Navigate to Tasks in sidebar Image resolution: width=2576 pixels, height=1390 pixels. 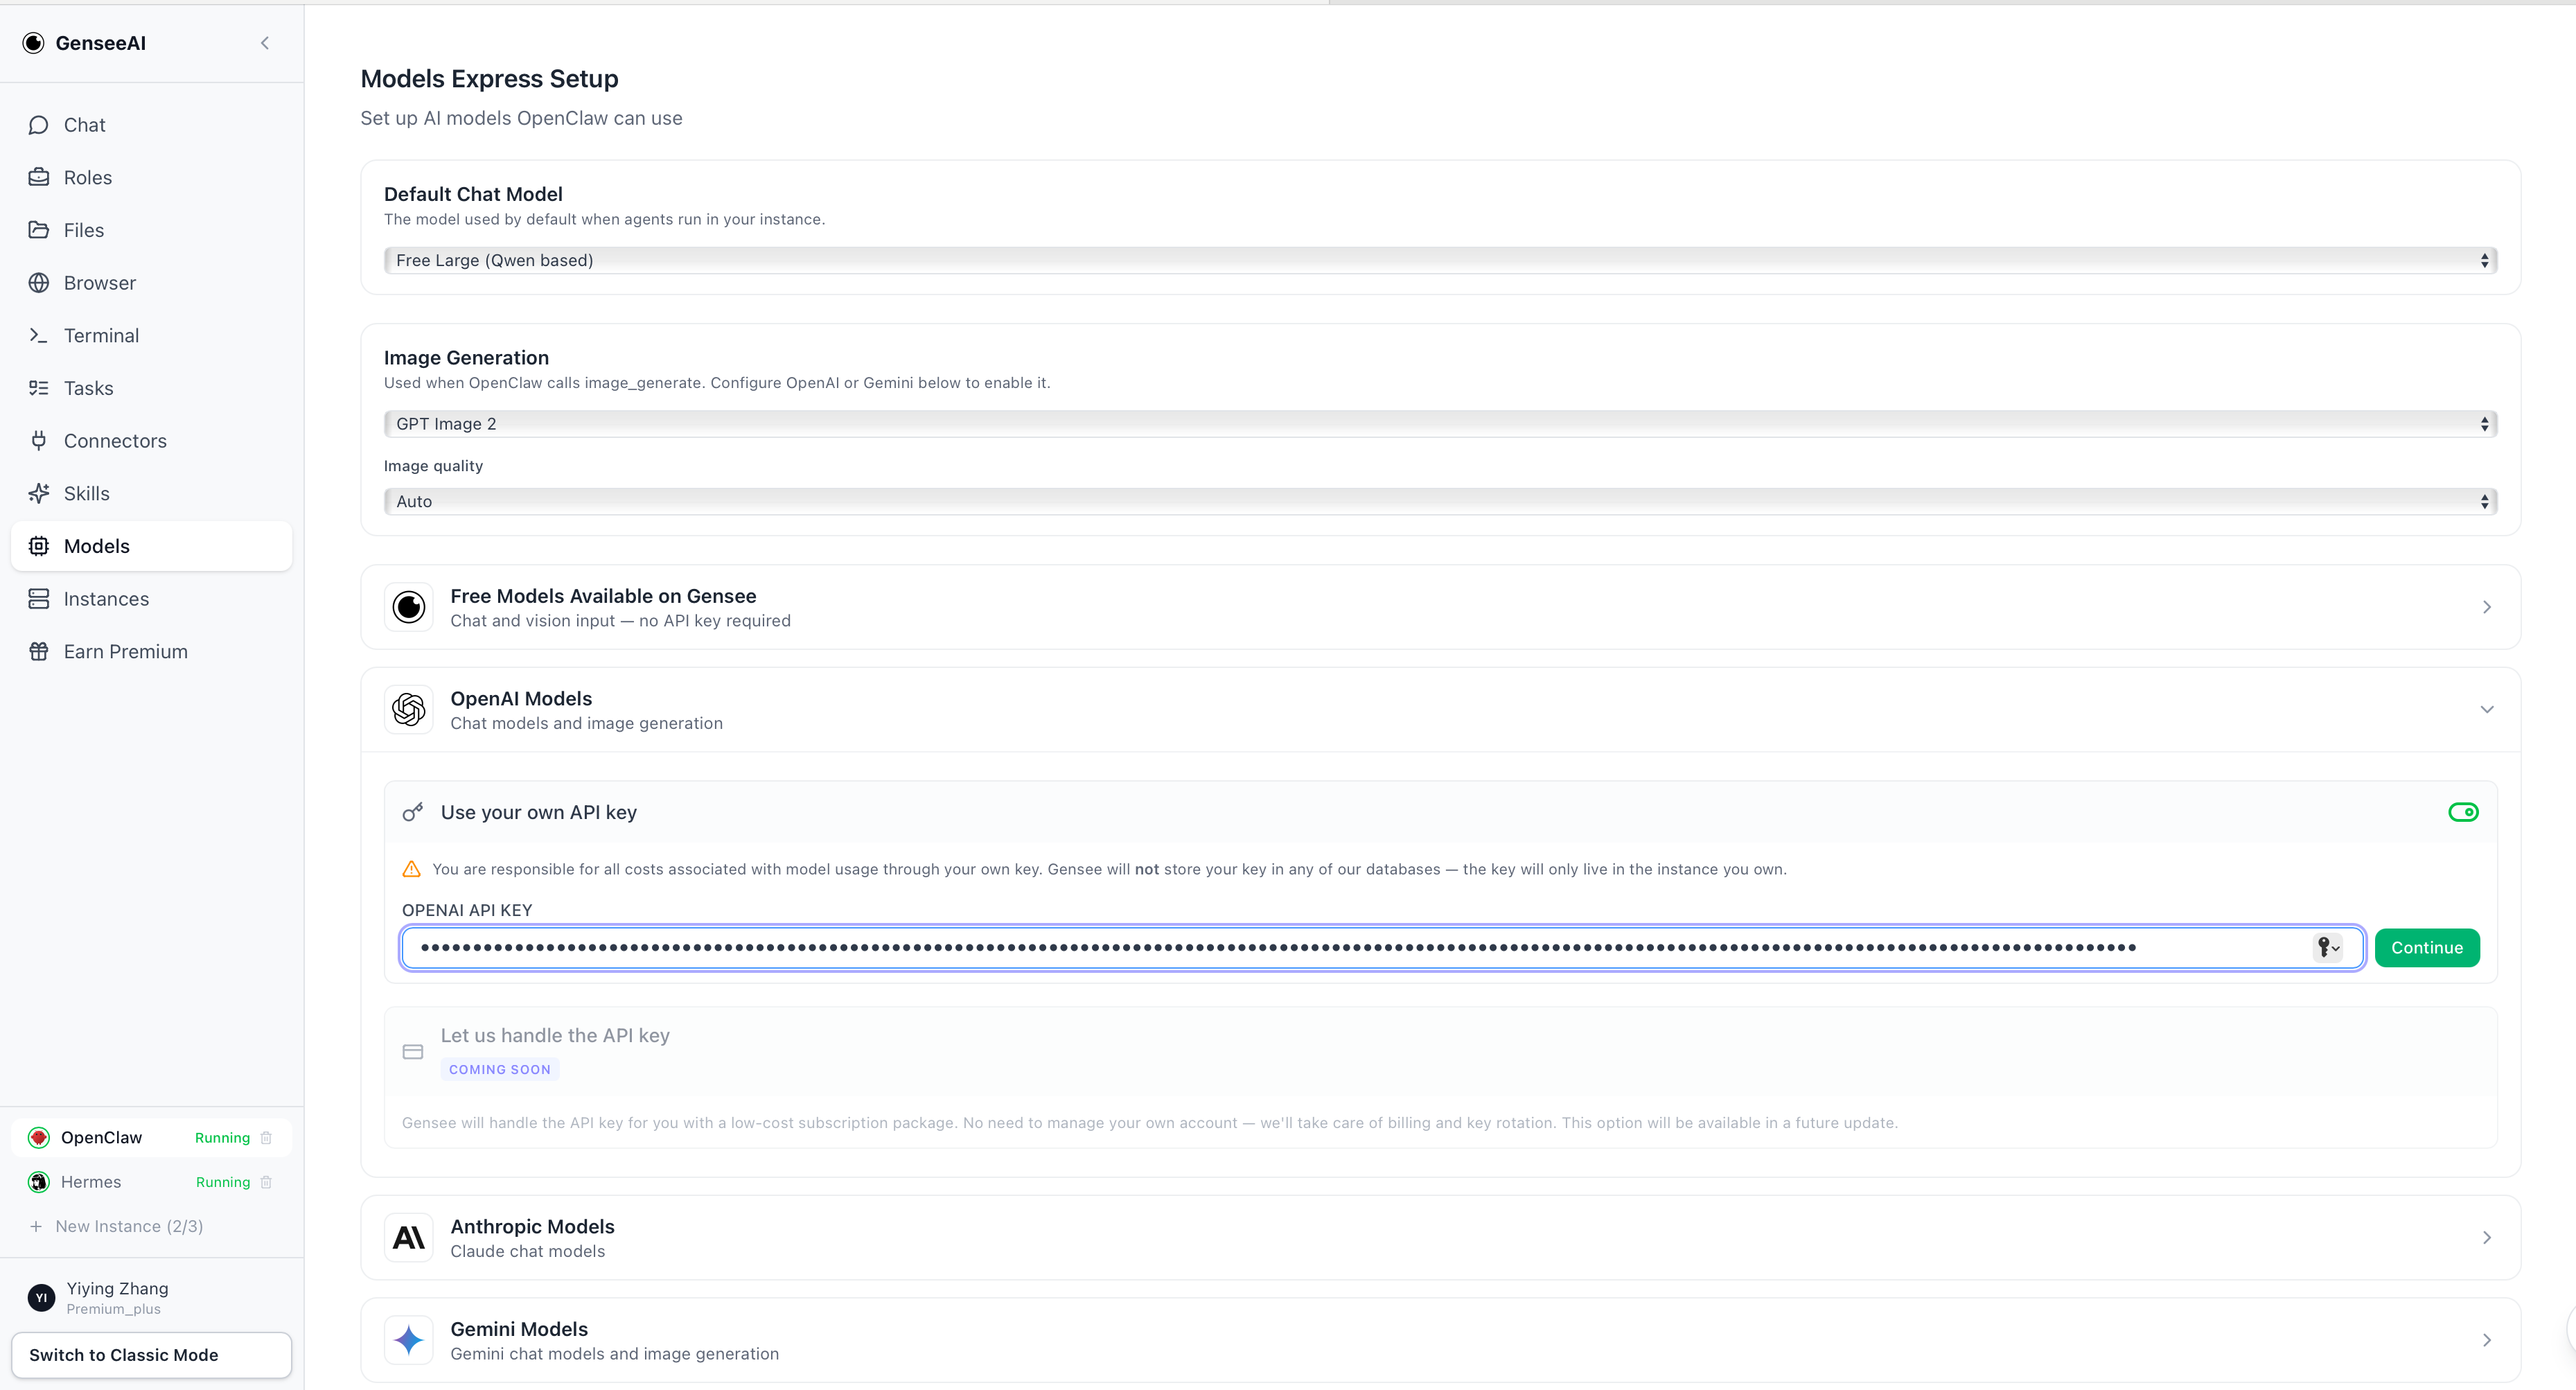[151, 388]
